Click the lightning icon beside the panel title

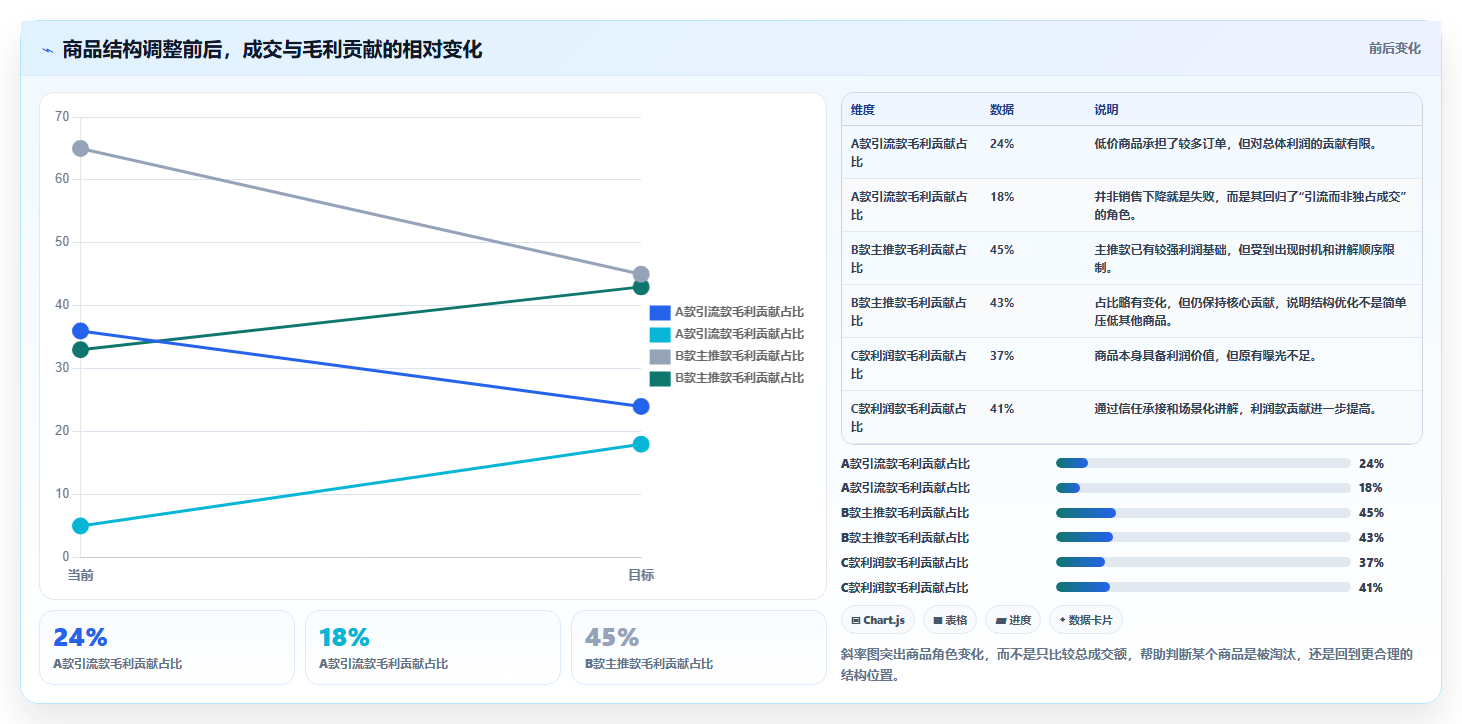pos(47,50)
